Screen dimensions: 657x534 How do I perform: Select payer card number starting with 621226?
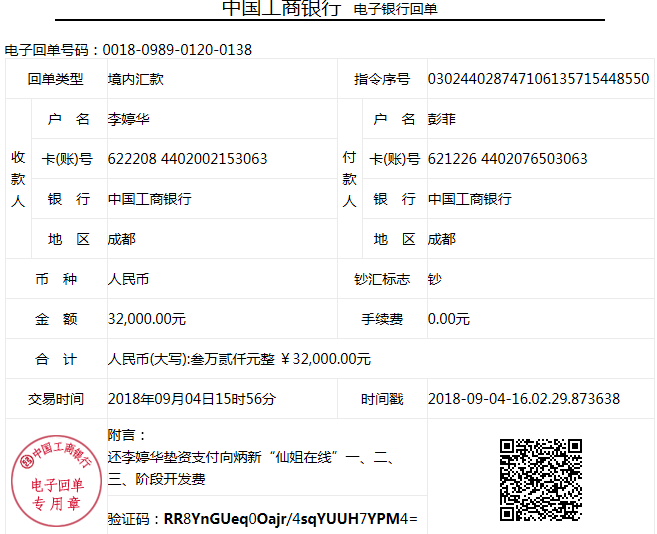507,159
